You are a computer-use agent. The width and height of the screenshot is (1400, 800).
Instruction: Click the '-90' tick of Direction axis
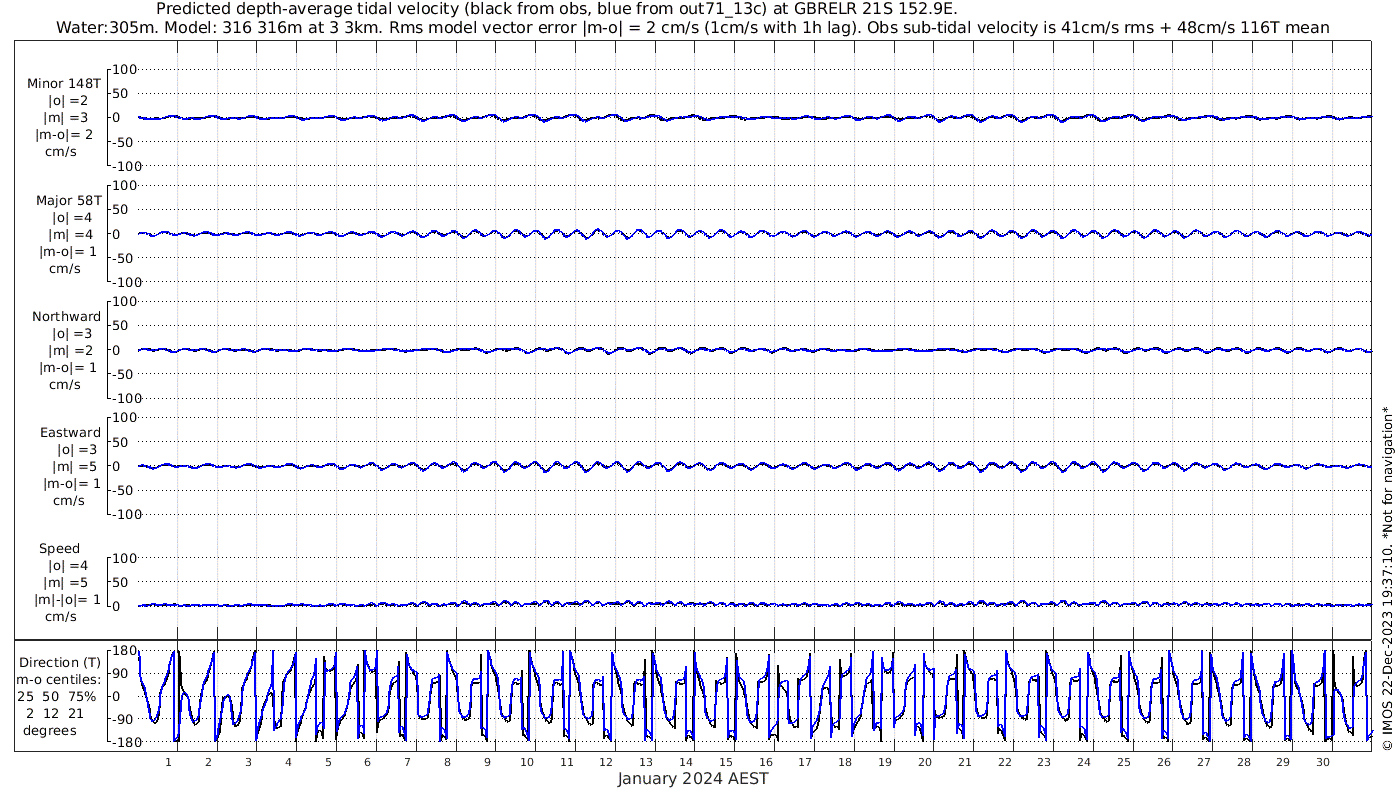tap(122, 719)
